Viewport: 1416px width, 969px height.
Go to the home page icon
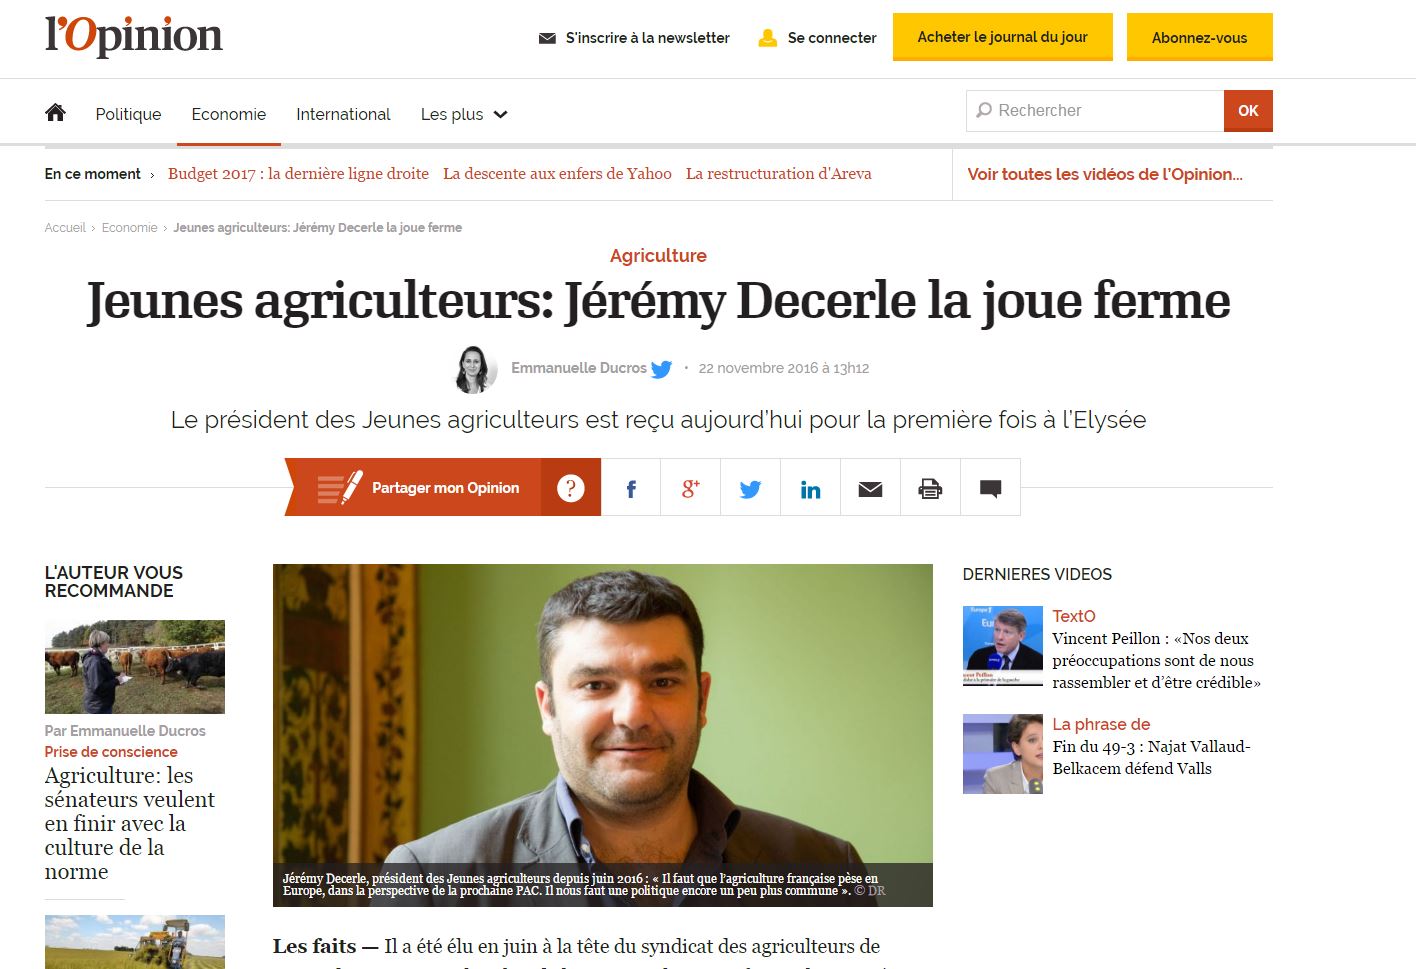pyautogui.click(x=55, y=112)
